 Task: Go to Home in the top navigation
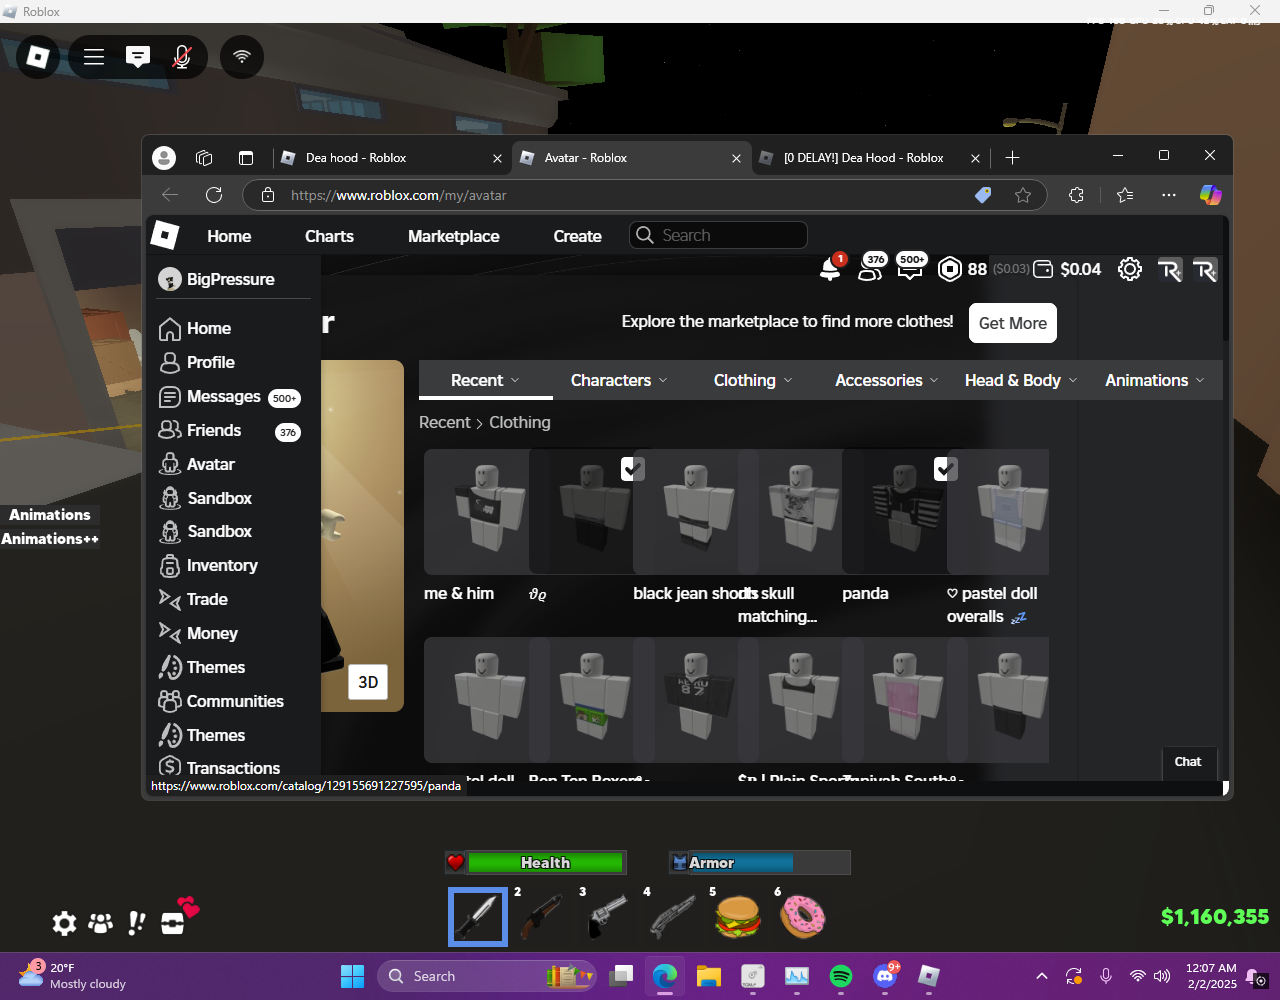pyautogui.click(x=229, y=236)
